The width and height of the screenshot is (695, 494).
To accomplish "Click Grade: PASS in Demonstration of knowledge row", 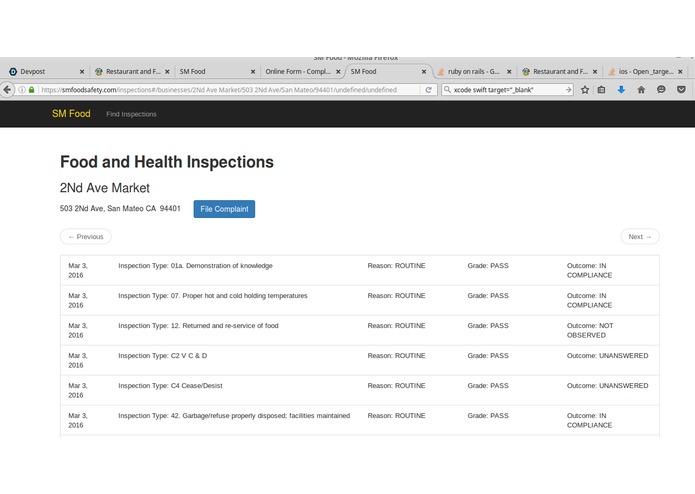I will coord(488,266).
